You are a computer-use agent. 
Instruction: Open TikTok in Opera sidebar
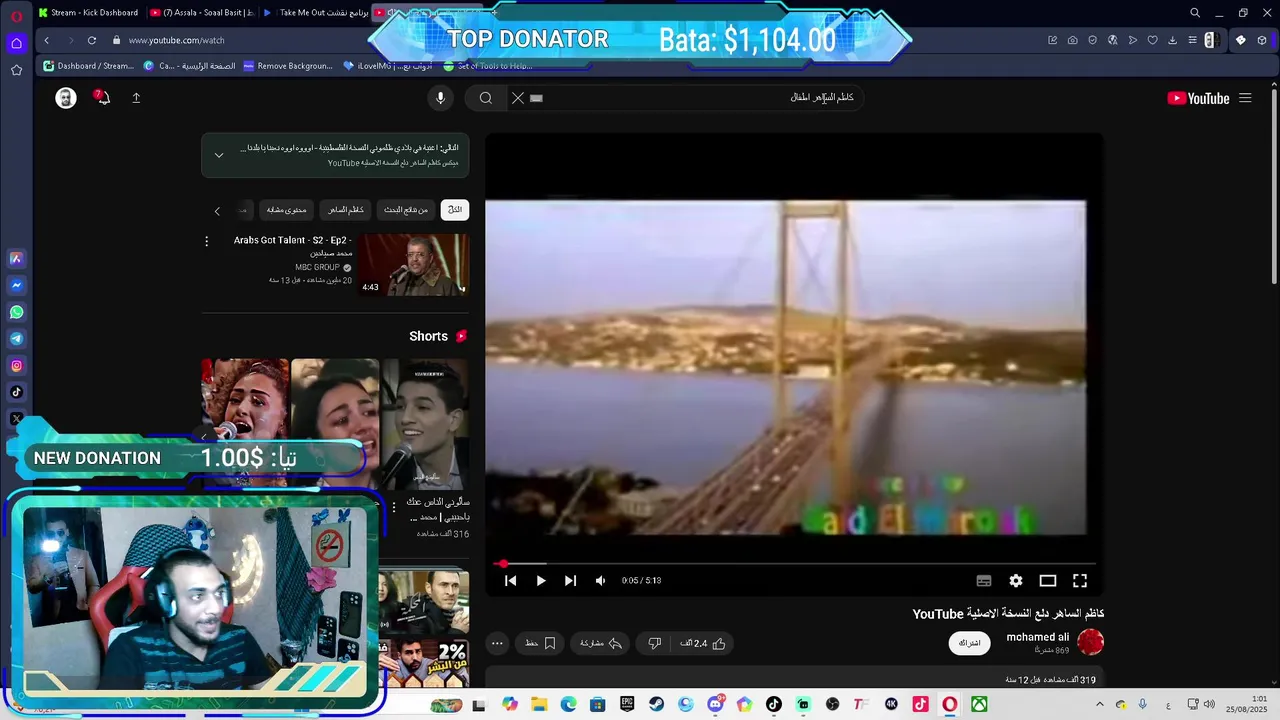16,392
